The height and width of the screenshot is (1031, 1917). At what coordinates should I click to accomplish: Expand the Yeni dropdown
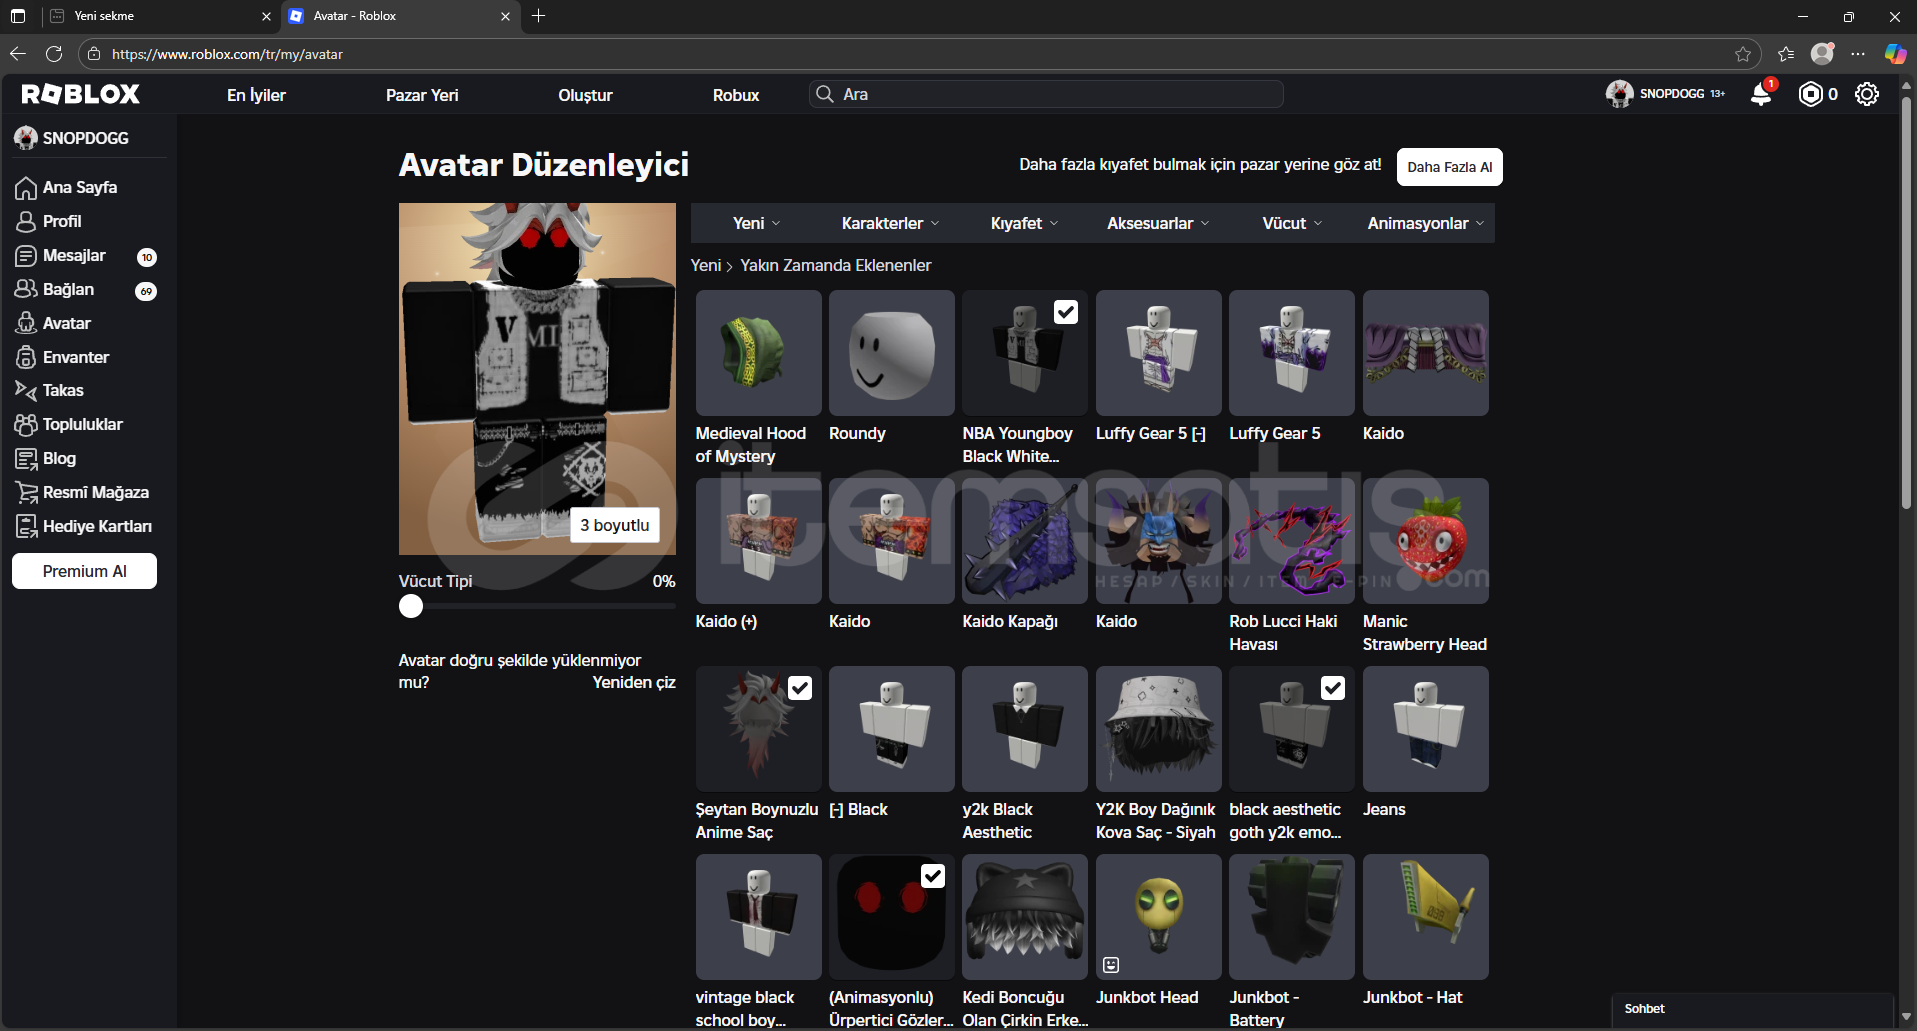pyautogui.click(x=757, y=223)
